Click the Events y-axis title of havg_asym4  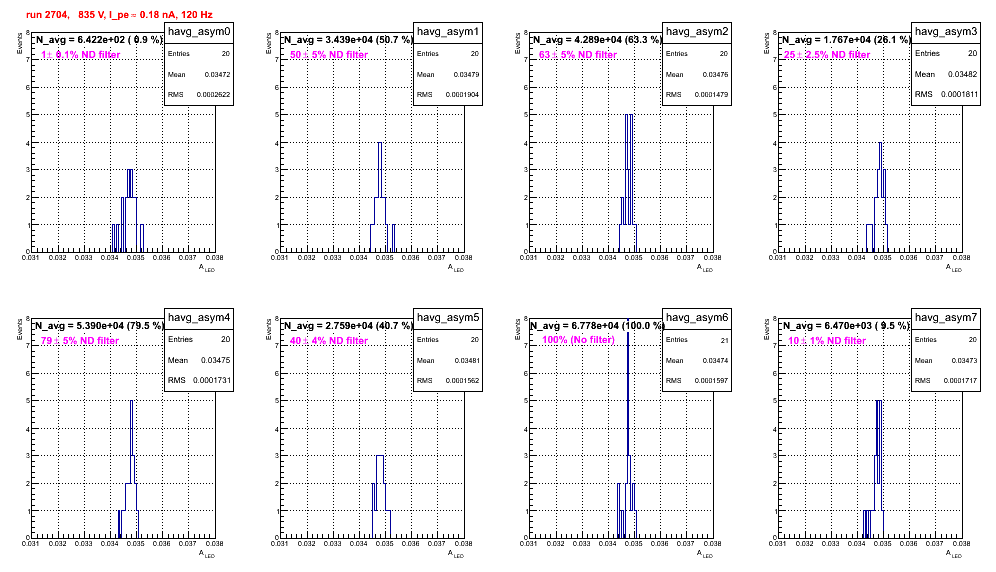[x=20, y=329]
